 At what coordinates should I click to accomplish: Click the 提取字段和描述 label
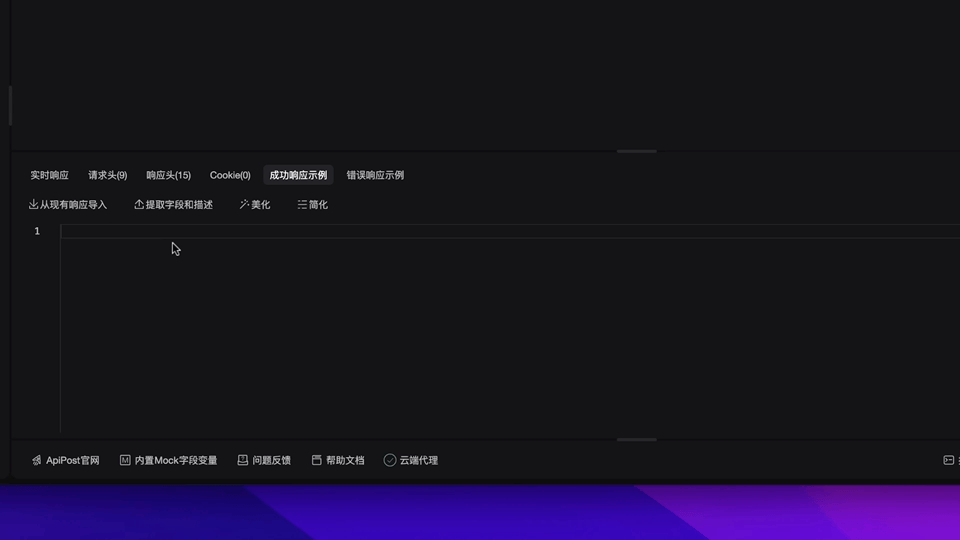(x=179, y=204)
